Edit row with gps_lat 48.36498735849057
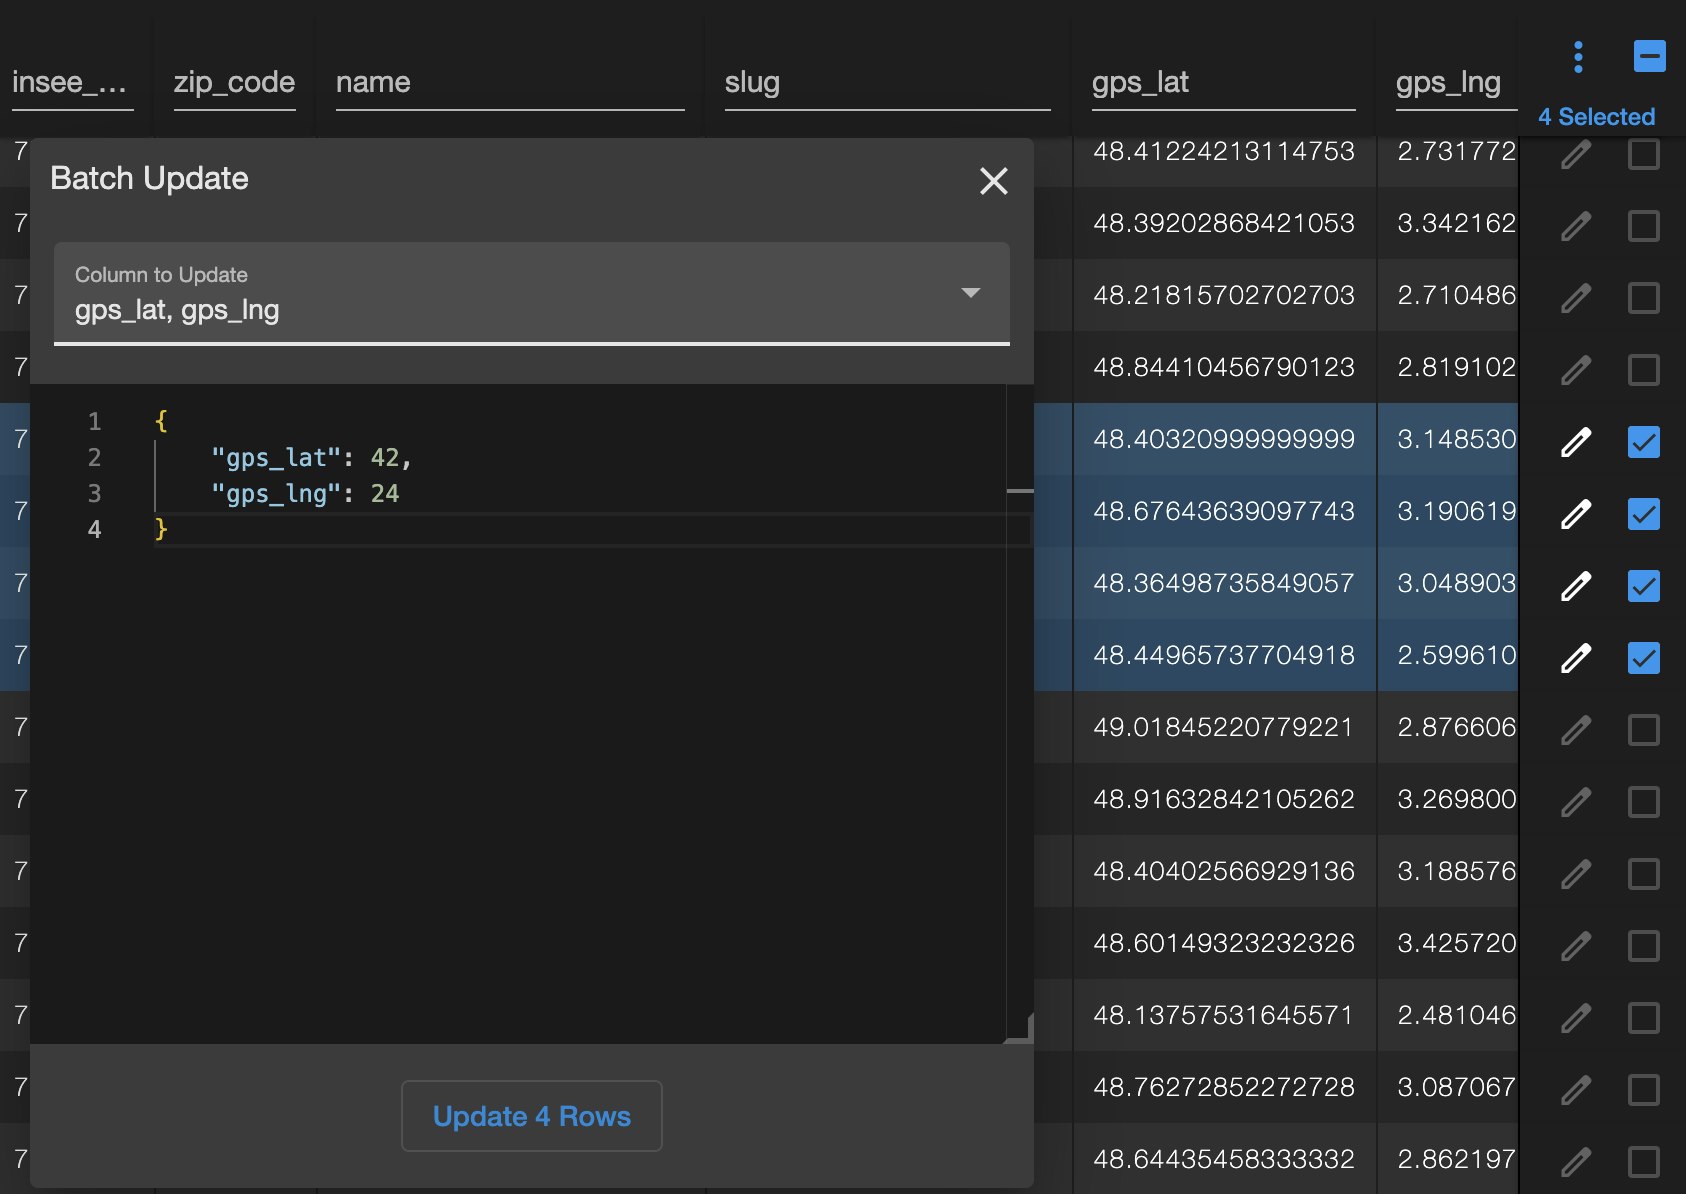The height and width of the screenshot is (1194, 1686). (1576, 586)
